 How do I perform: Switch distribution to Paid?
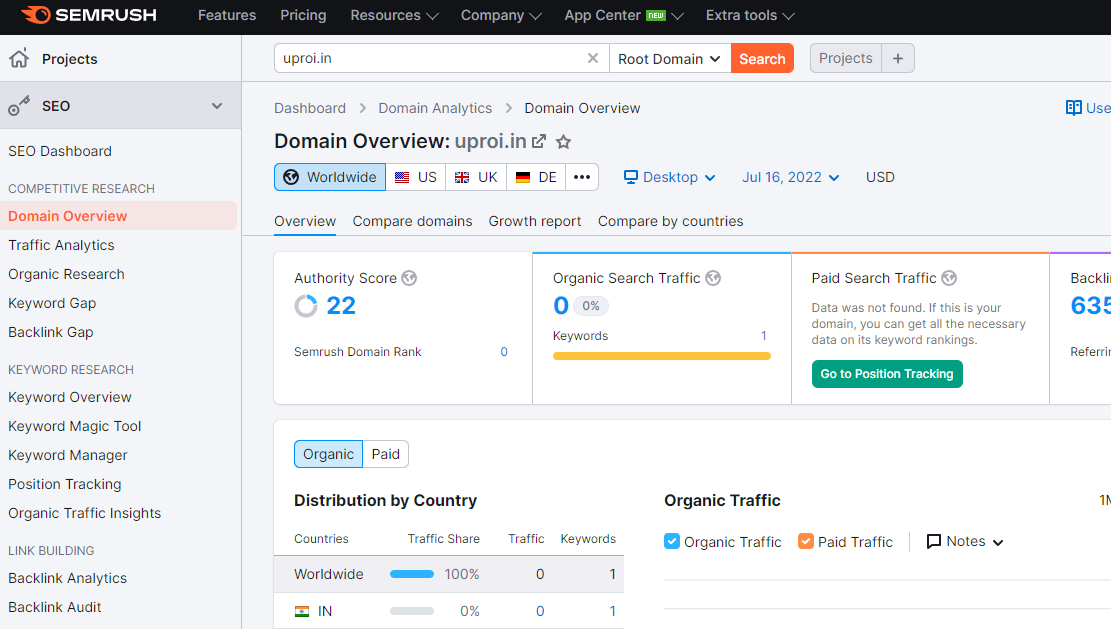[385, 454]
